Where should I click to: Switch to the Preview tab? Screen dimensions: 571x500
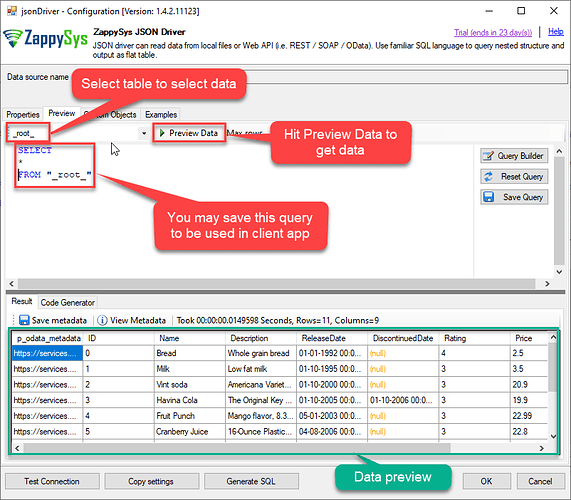[62, 113]
